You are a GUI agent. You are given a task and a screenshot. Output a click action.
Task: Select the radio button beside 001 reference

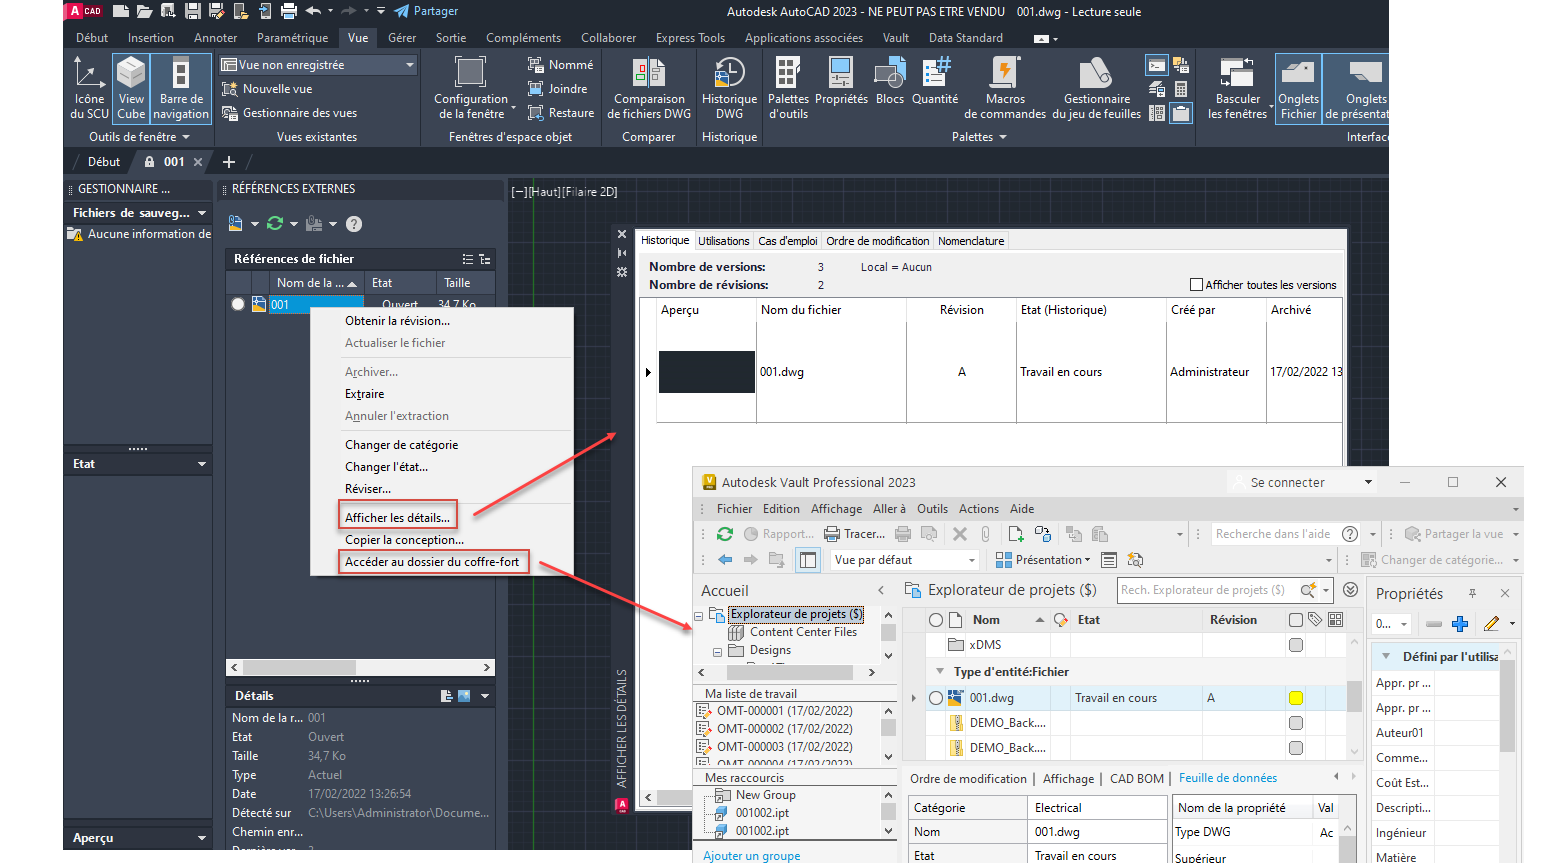click(238, 304)
